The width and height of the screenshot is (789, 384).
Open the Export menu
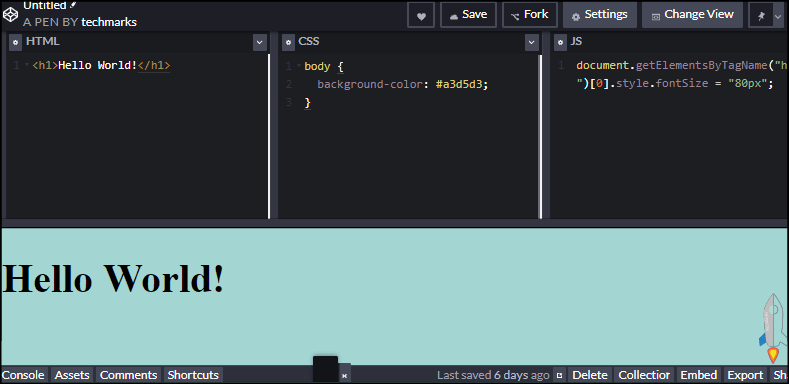point(745,375)
